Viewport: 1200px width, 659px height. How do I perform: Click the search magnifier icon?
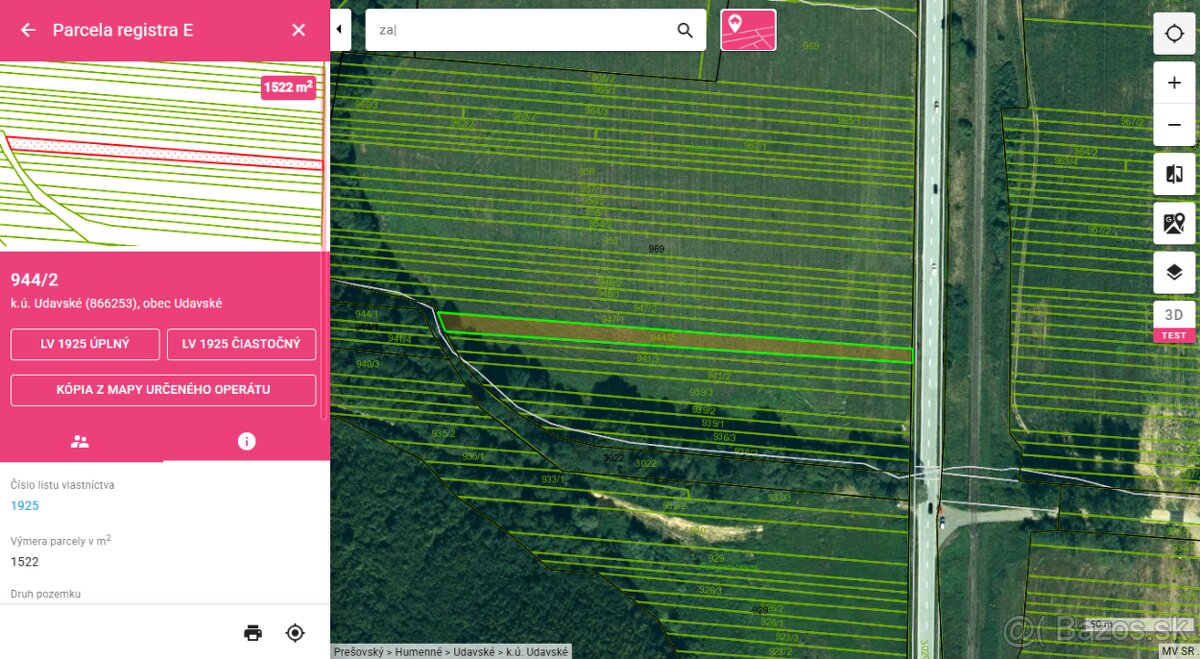pos(685,30)
